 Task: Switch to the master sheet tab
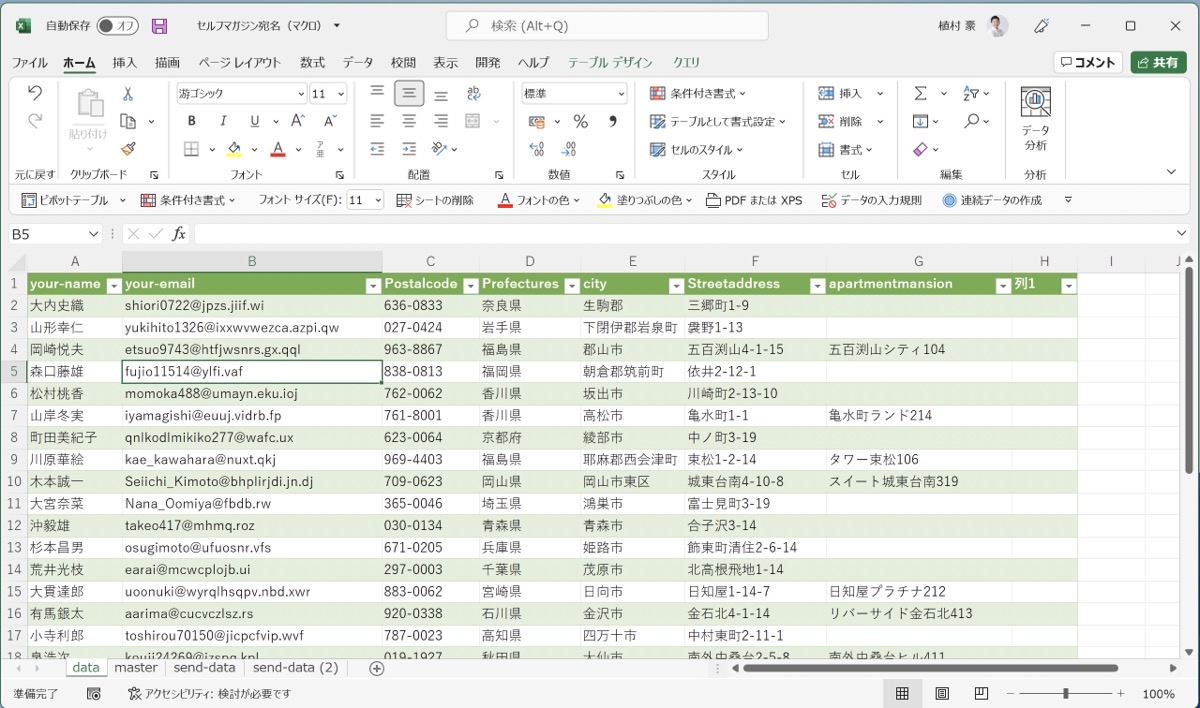(136, 668)
